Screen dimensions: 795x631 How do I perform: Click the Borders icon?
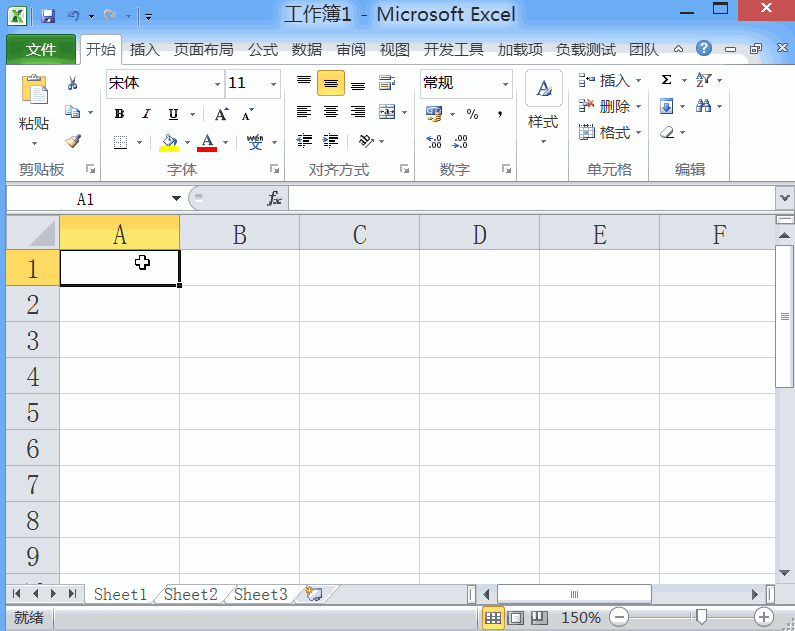point(121,142)
